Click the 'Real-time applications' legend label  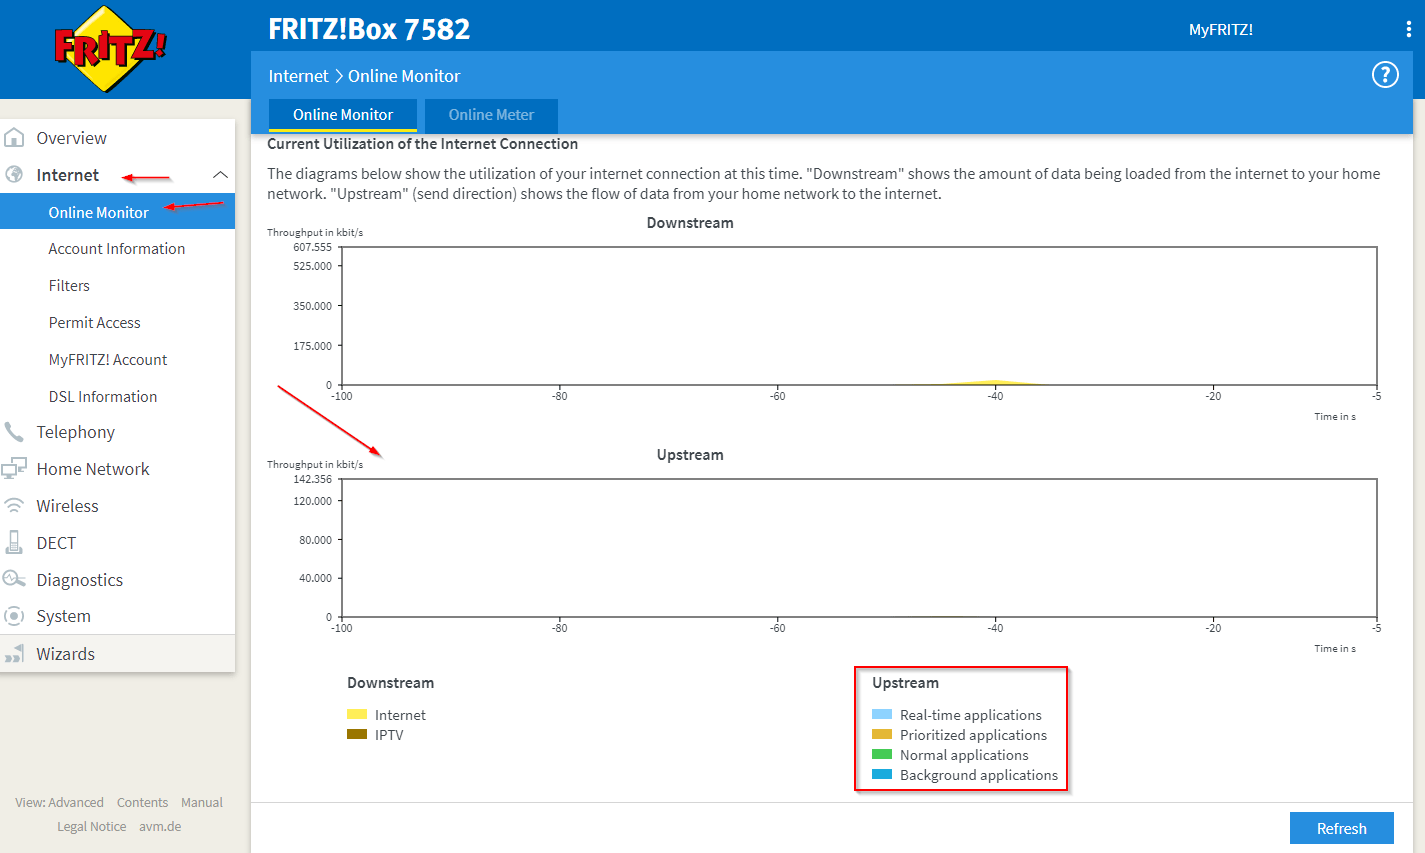970,714
